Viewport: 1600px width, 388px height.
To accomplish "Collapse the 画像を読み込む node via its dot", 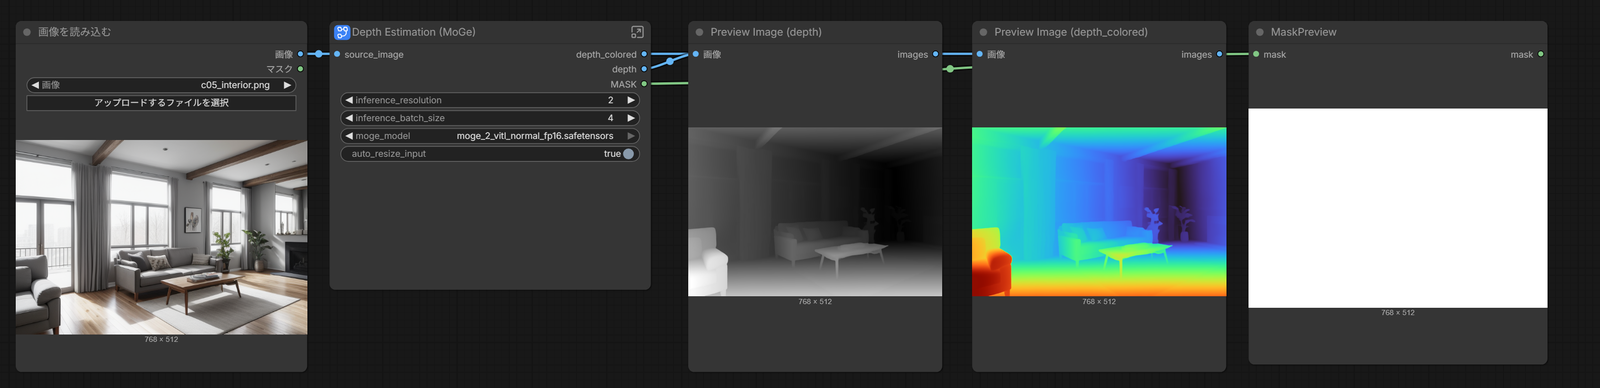I will (x=27, y=32).
